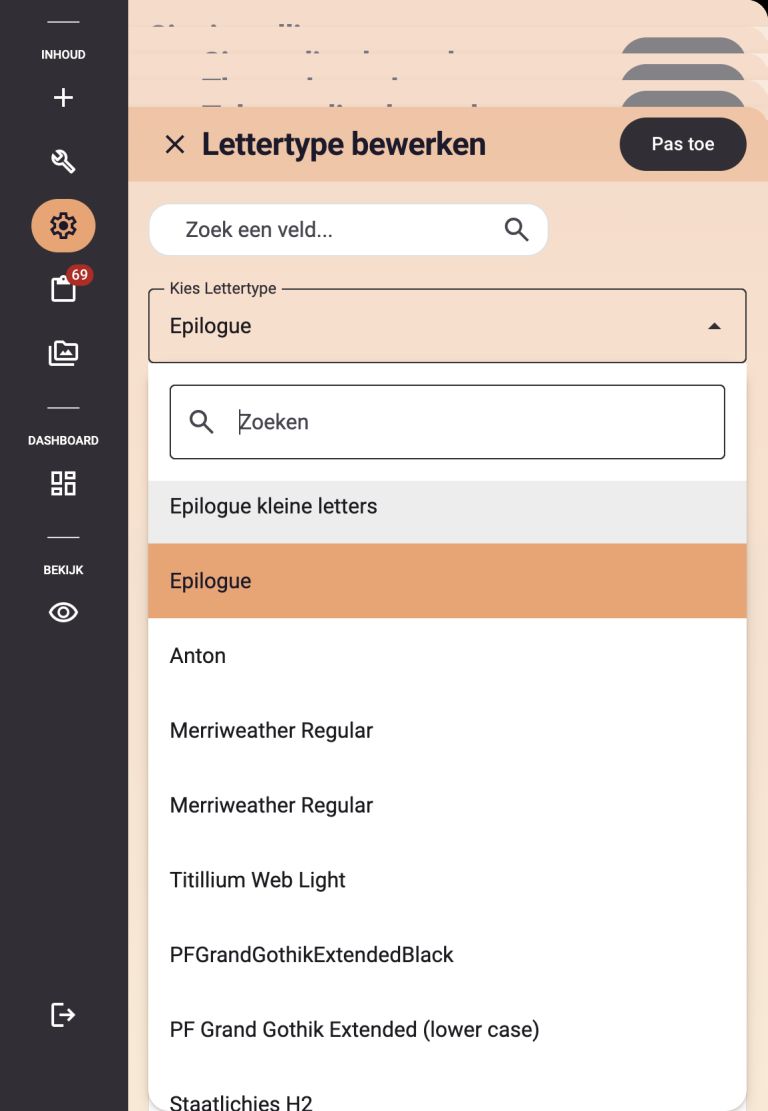The width and height of the screenshot is (768, 1111).
Task: Open the Dashboard grid icon
Action: 63,484
